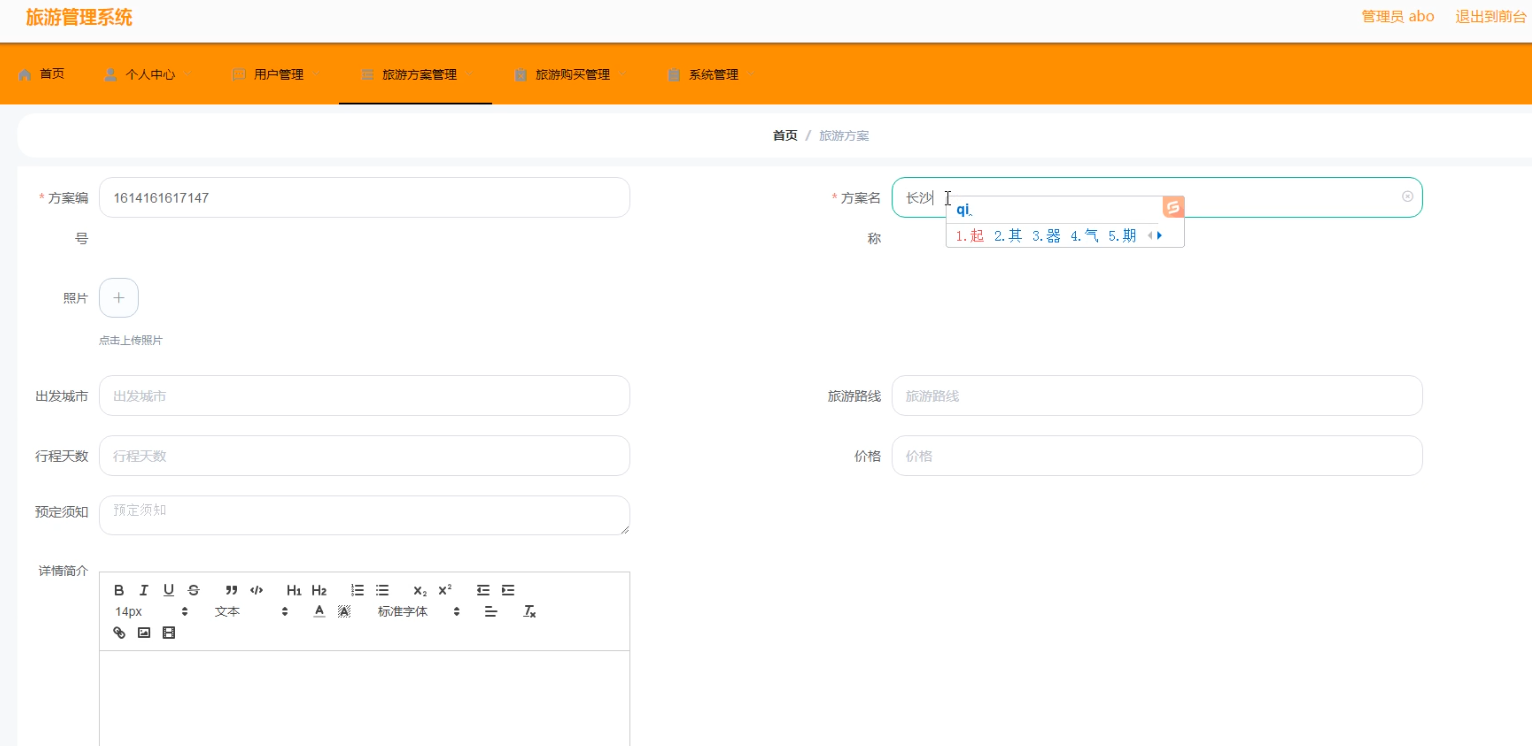Focus the 旅游路线 input field
This screenshot has width=1532, height=746.
1157,396
